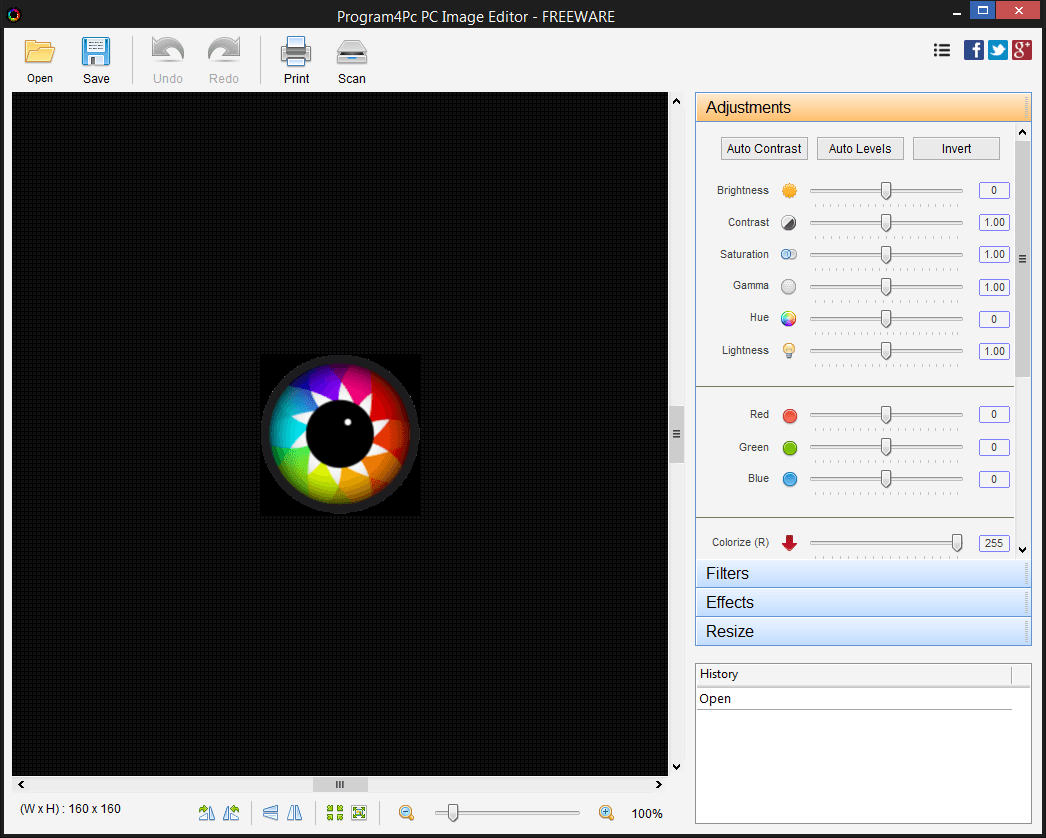Screen dimensions: 1046x838
Task: Open the Facebook share icon
Action: tap(974, 50)
